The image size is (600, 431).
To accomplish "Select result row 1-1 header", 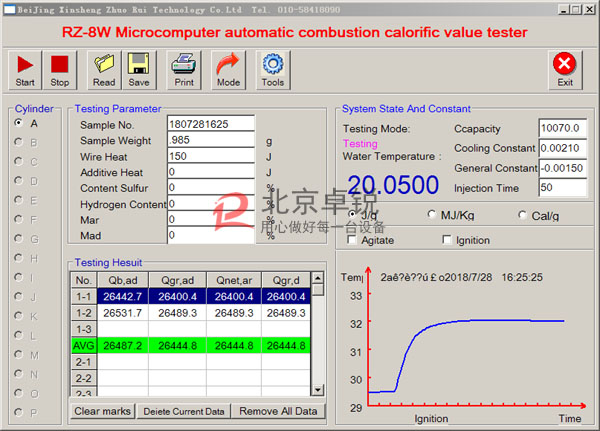I will point(84,296).
